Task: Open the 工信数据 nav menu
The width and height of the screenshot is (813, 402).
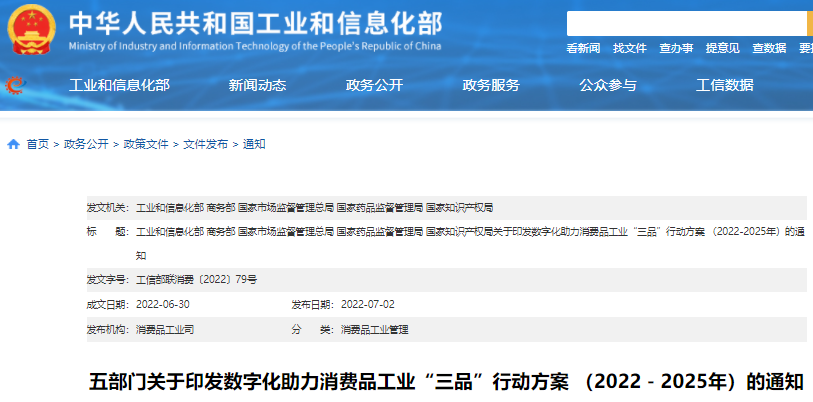Action: tap(725, 85)
